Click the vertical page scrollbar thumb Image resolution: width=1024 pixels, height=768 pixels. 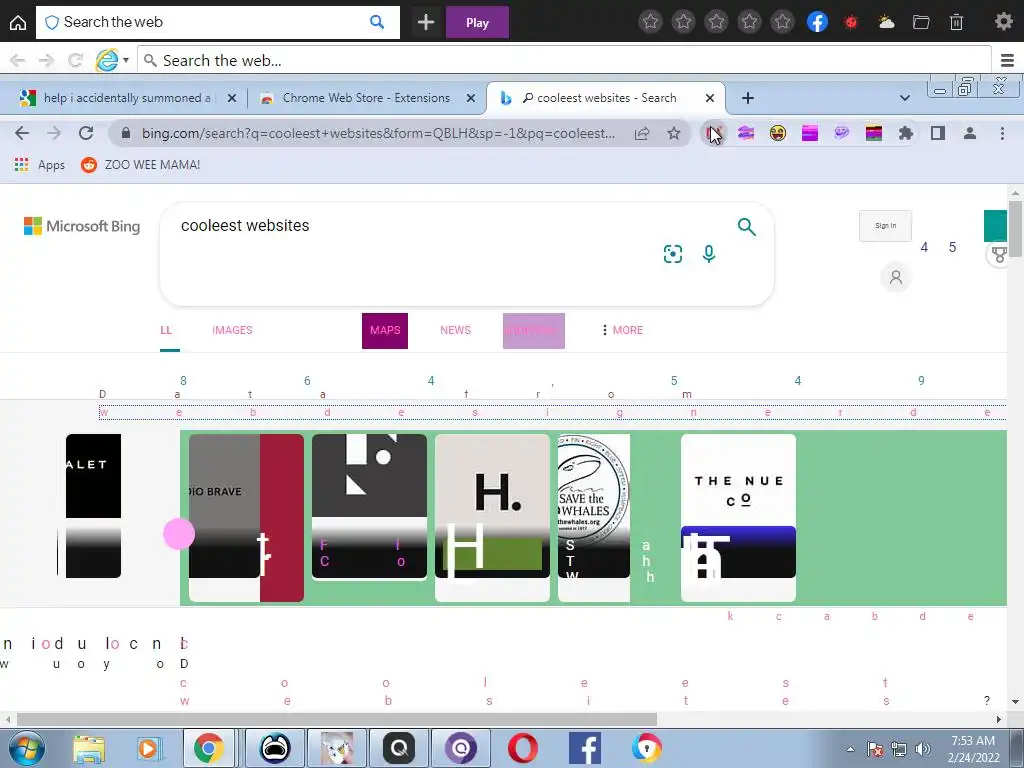pos(1015,229)
